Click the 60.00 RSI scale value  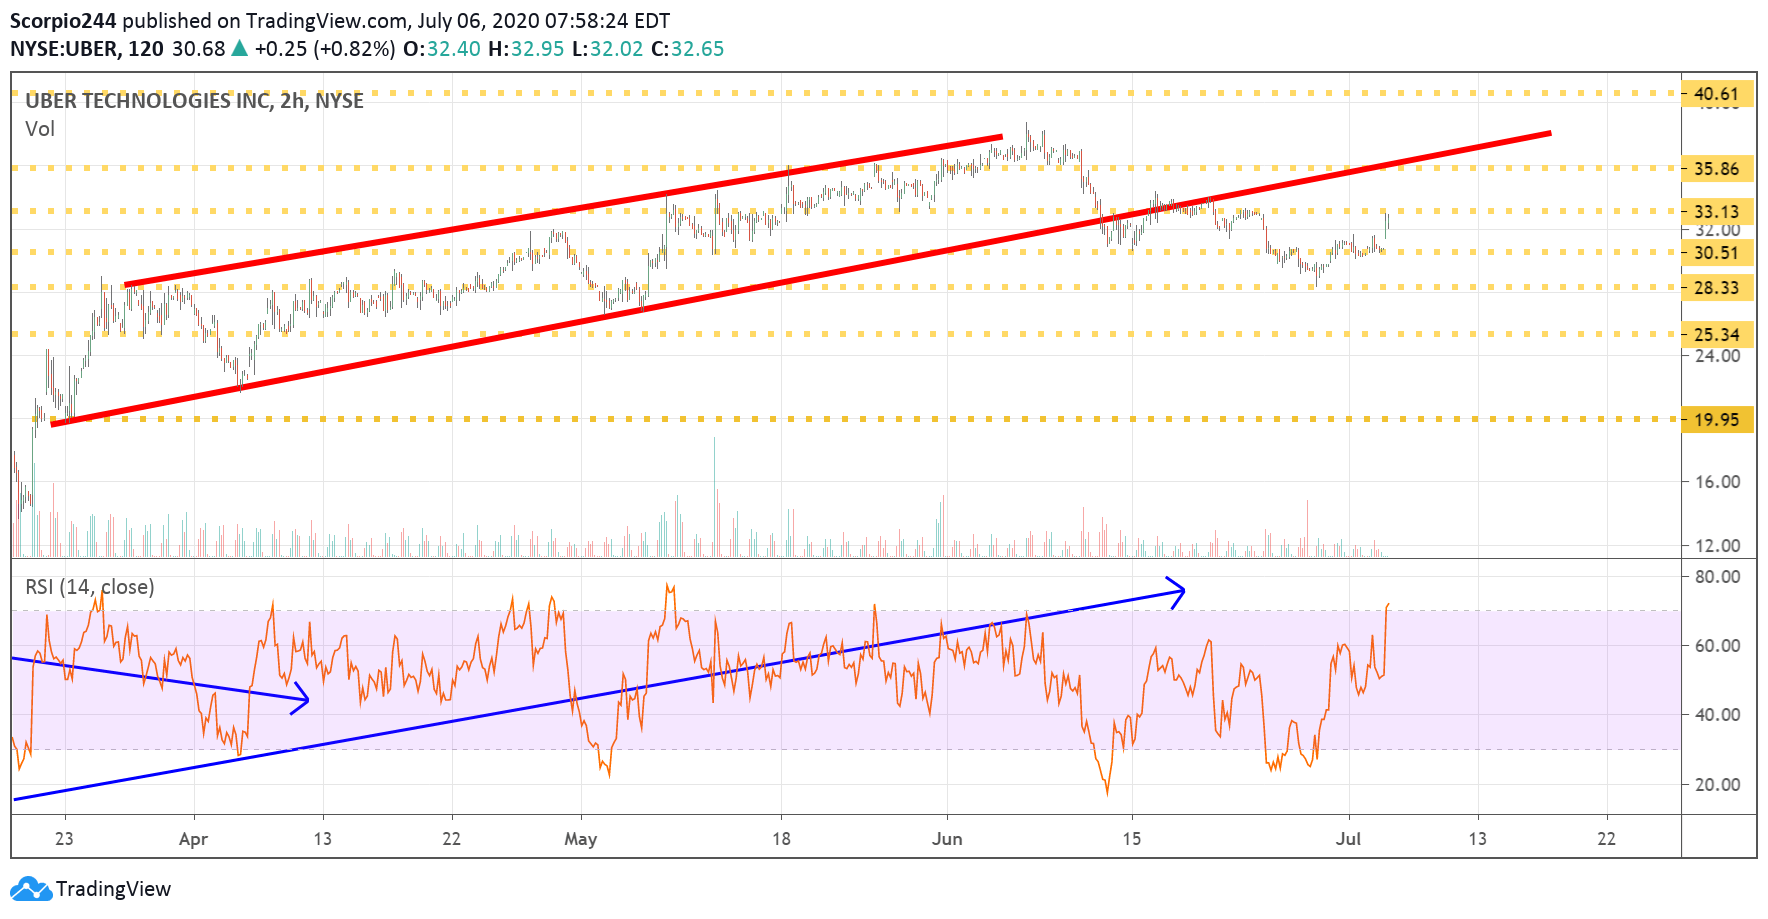click(1717, 646)
